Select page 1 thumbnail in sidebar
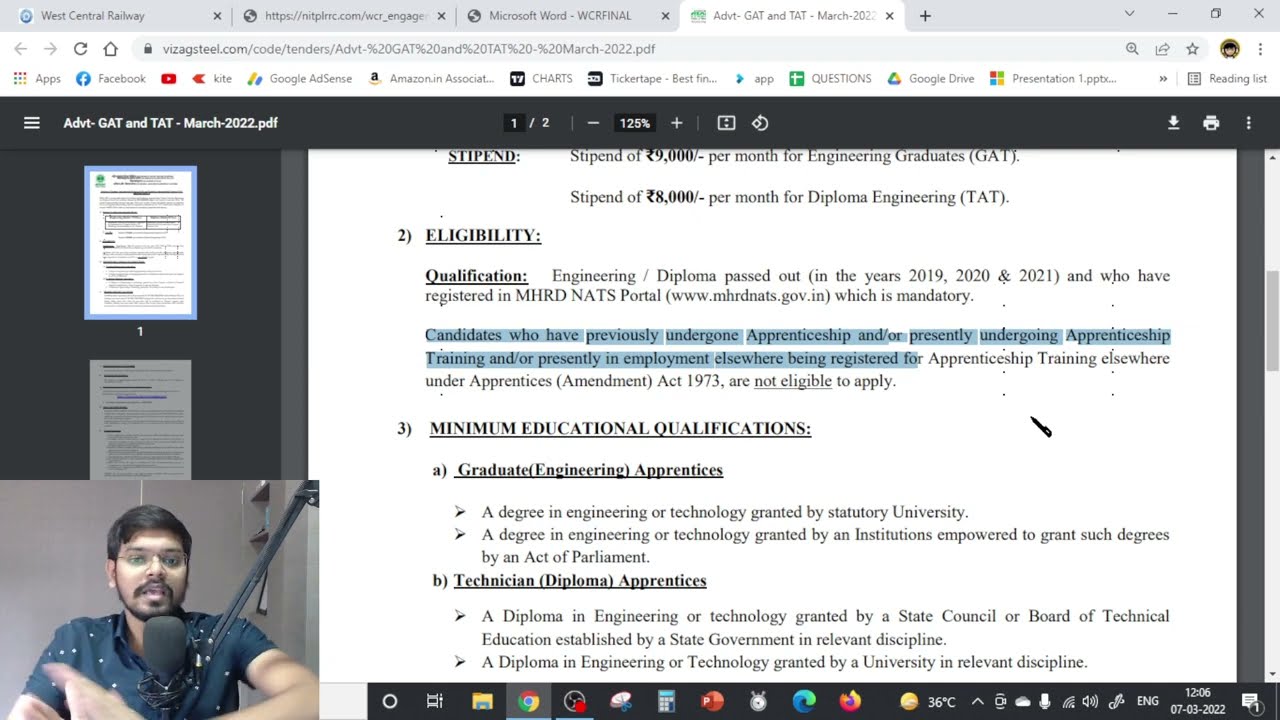 tap(140, 242)
